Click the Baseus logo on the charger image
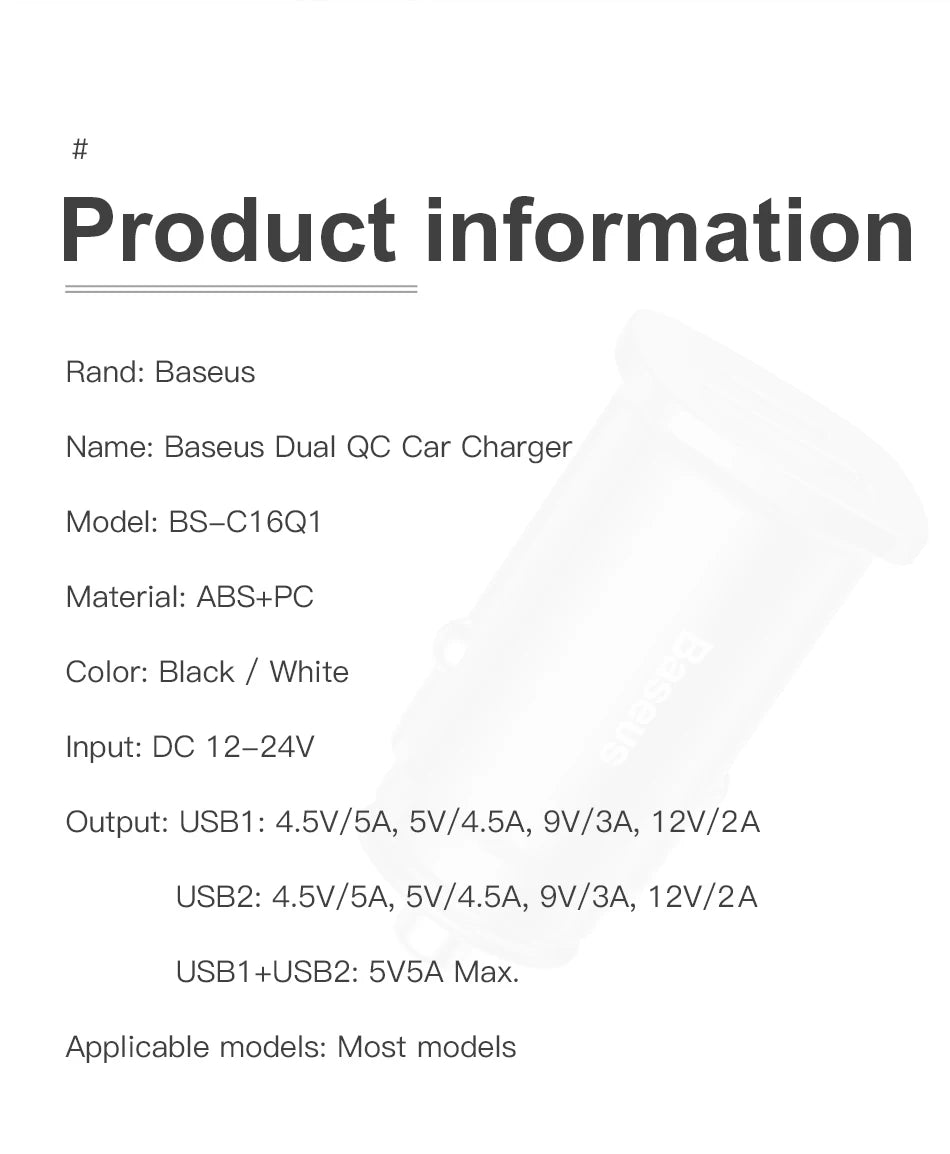 pos(656,702)
